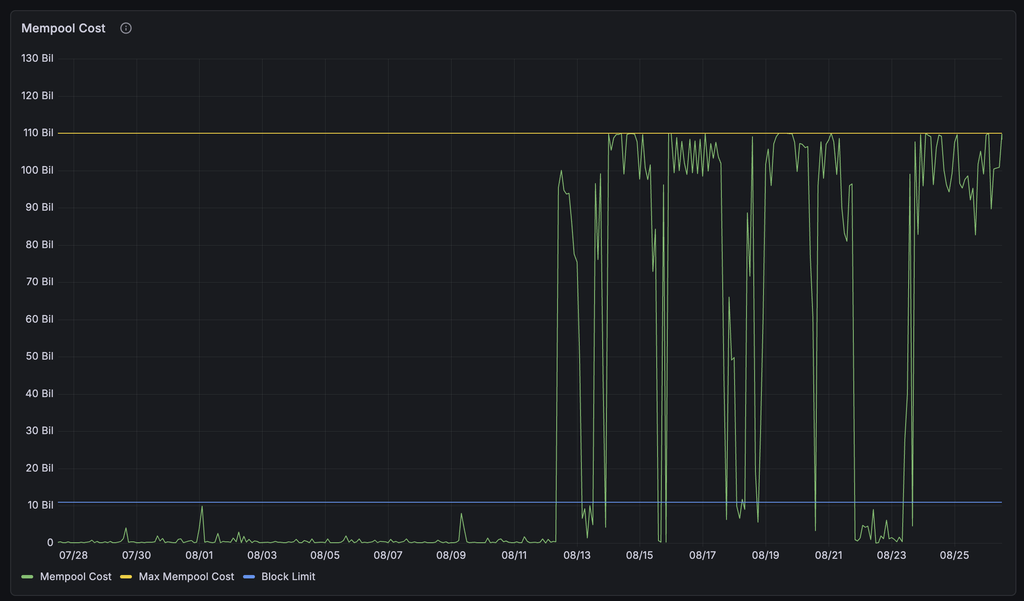Click the yellow Max Mempool Cost line

pyautogui.click(x=327, y=133)
